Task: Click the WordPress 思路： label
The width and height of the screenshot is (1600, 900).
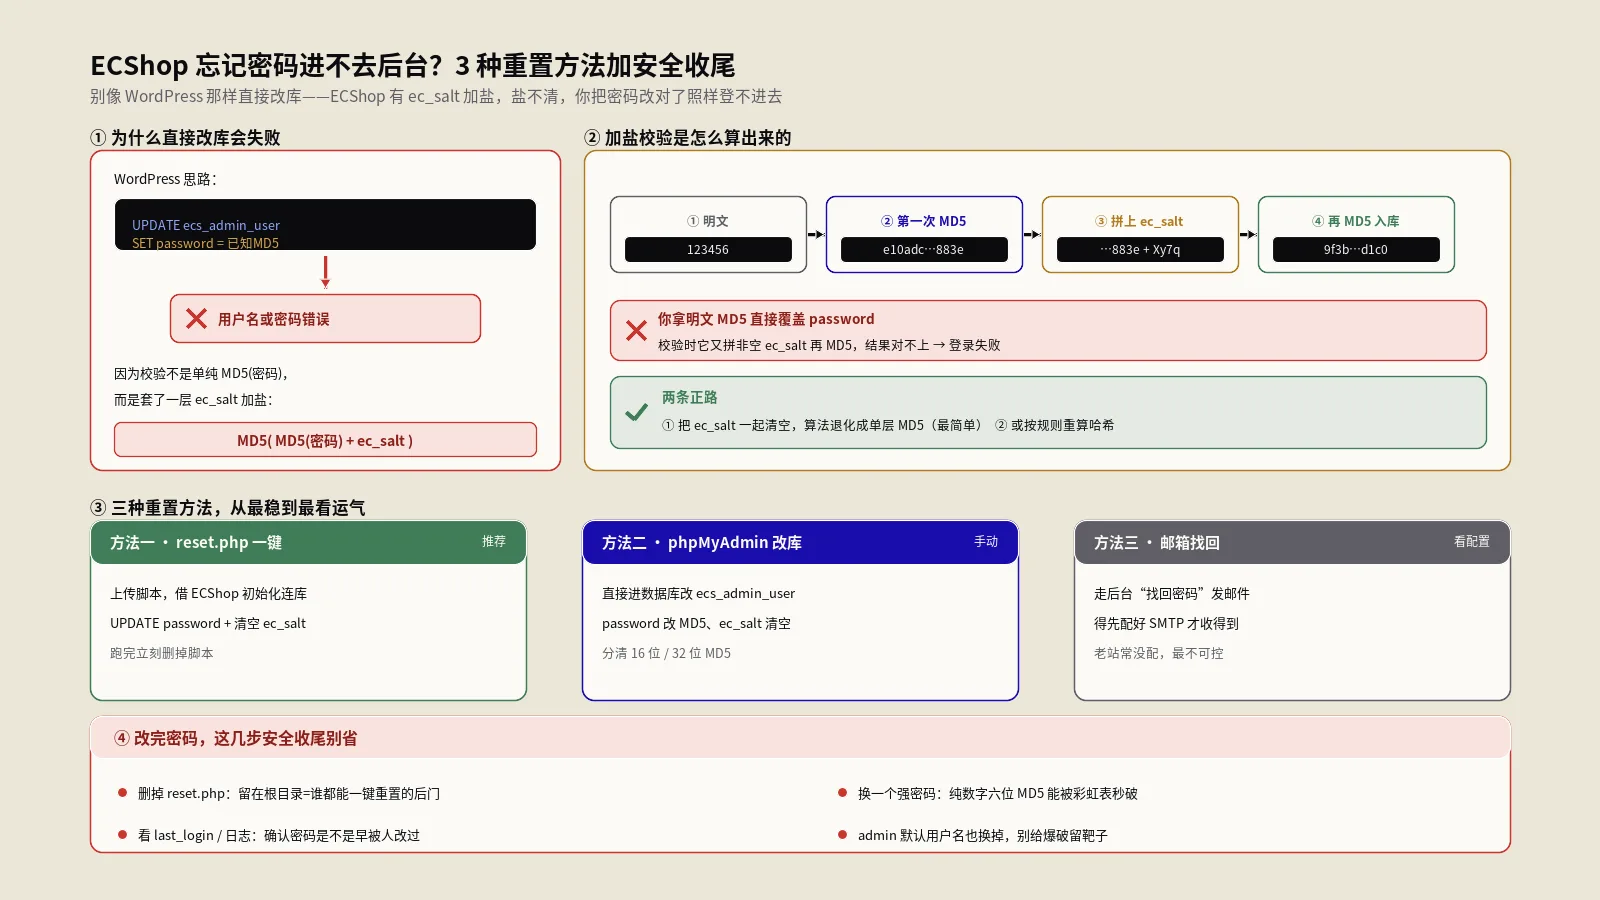Action: point(165,179)
